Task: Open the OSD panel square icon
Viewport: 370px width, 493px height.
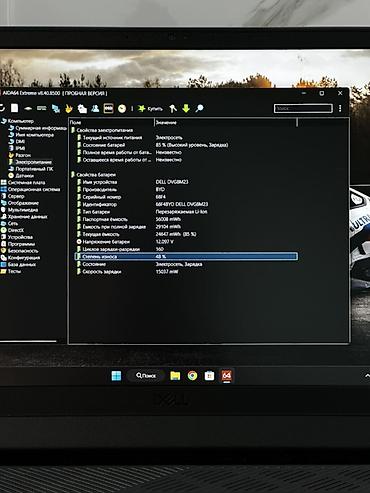Action: tap(108, 108)
